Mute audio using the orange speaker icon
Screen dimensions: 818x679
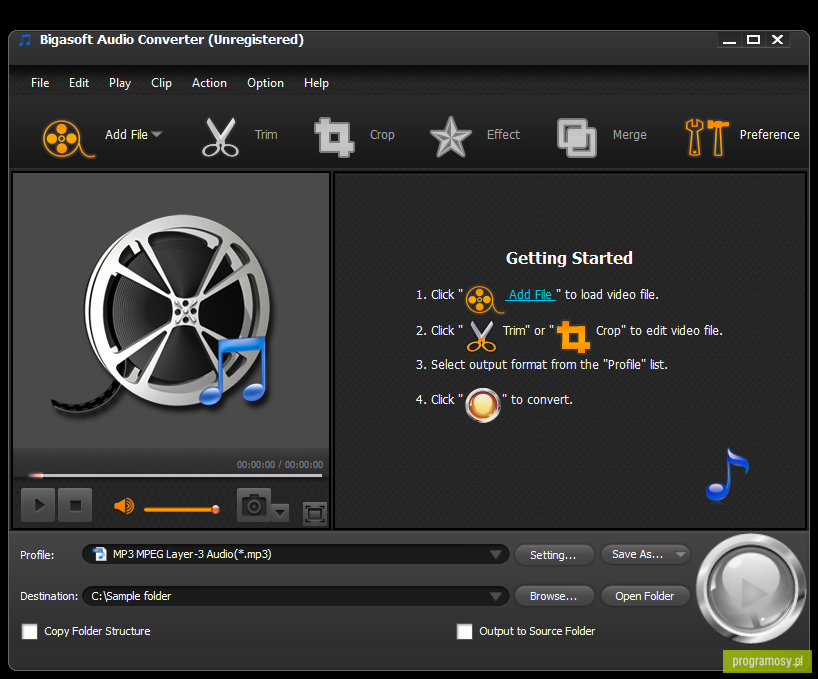(124, 506)
